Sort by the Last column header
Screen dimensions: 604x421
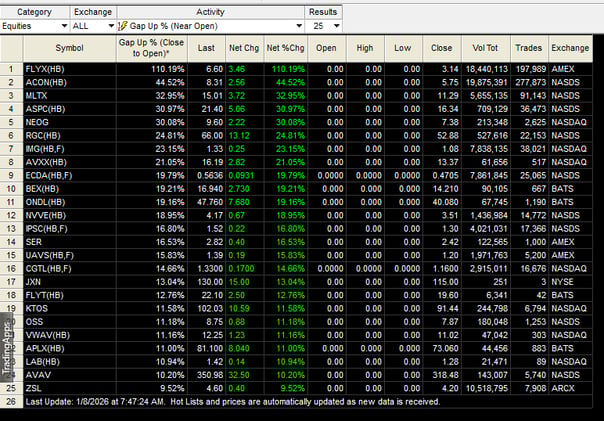206,48
